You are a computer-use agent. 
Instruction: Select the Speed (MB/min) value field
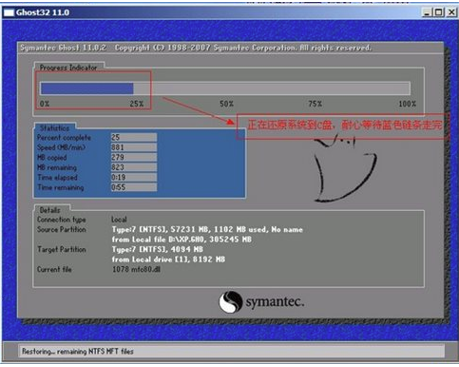coord(134,147)
